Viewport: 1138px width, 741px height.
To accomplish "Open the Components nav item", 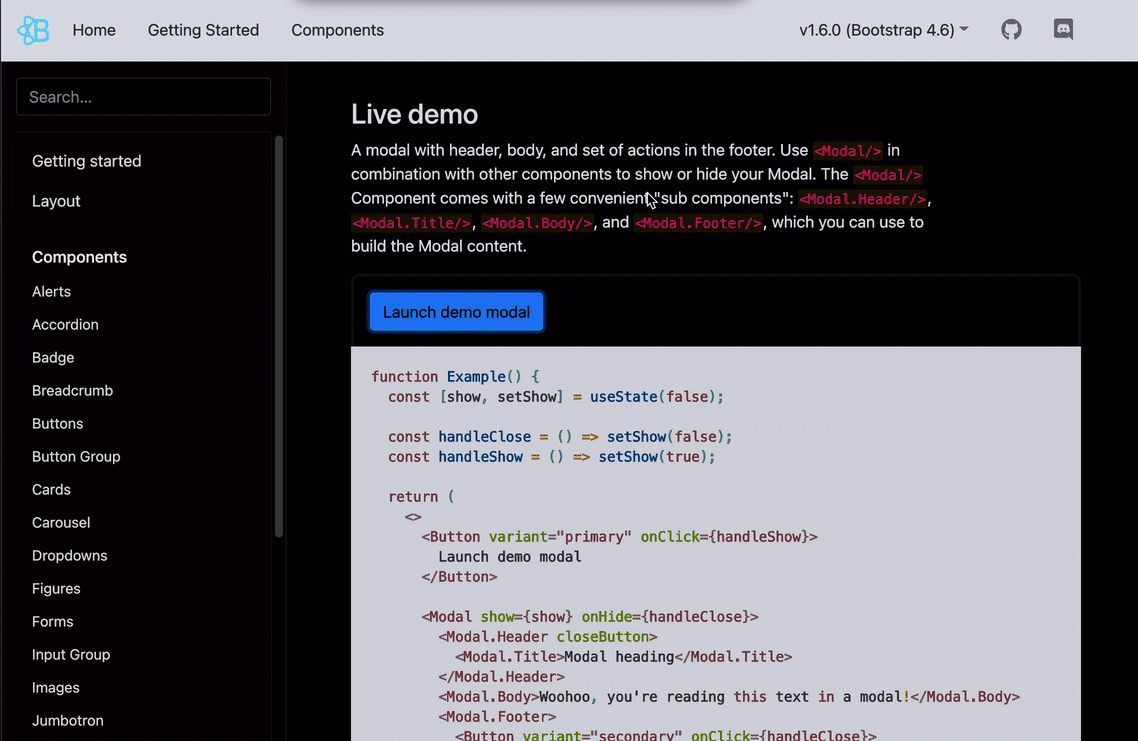I will click(337, 30).
